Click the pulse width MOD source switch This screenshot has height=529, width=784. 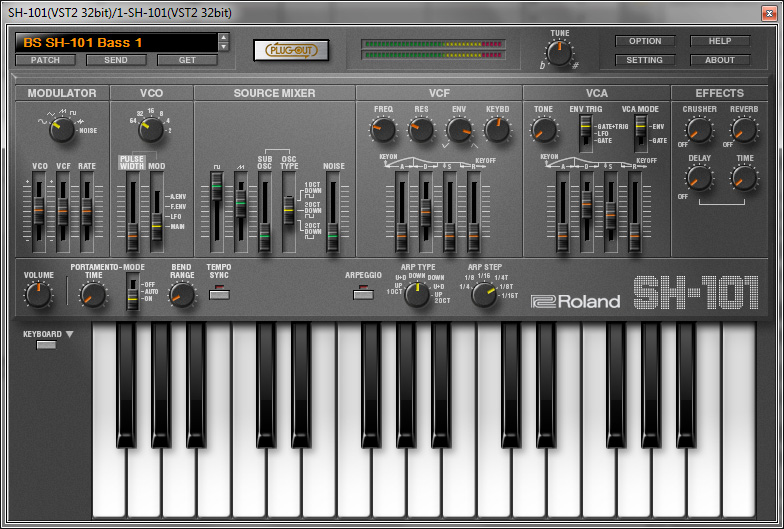tap(156, 212)
